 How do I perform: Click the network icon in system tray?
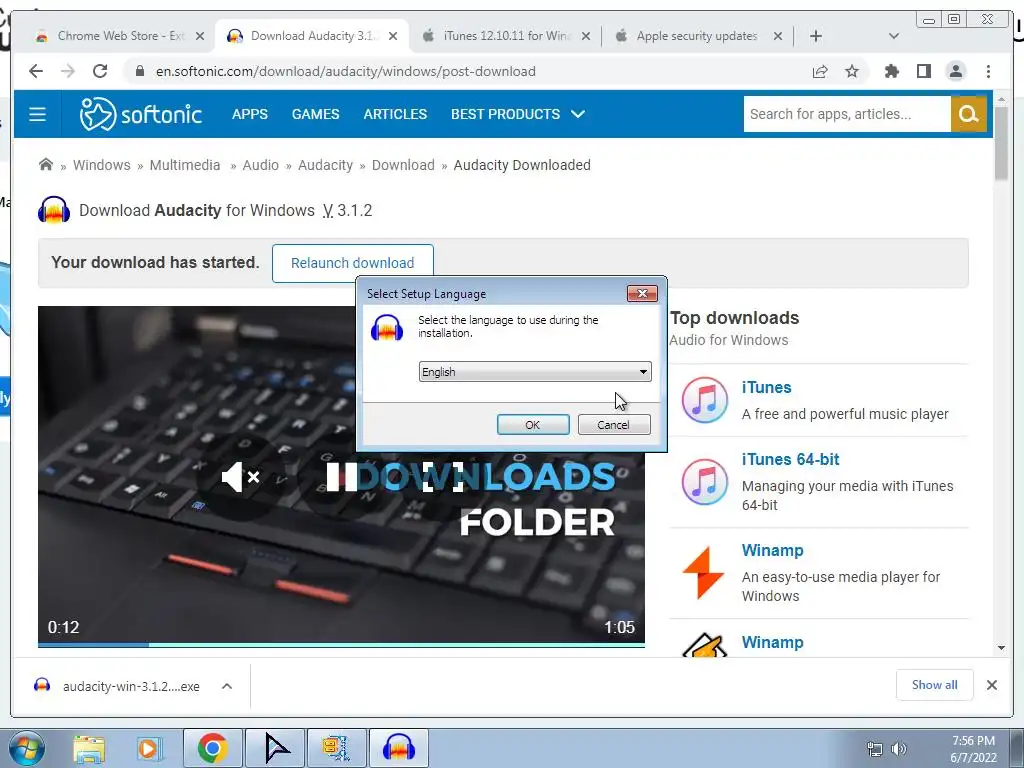point(874,749)
